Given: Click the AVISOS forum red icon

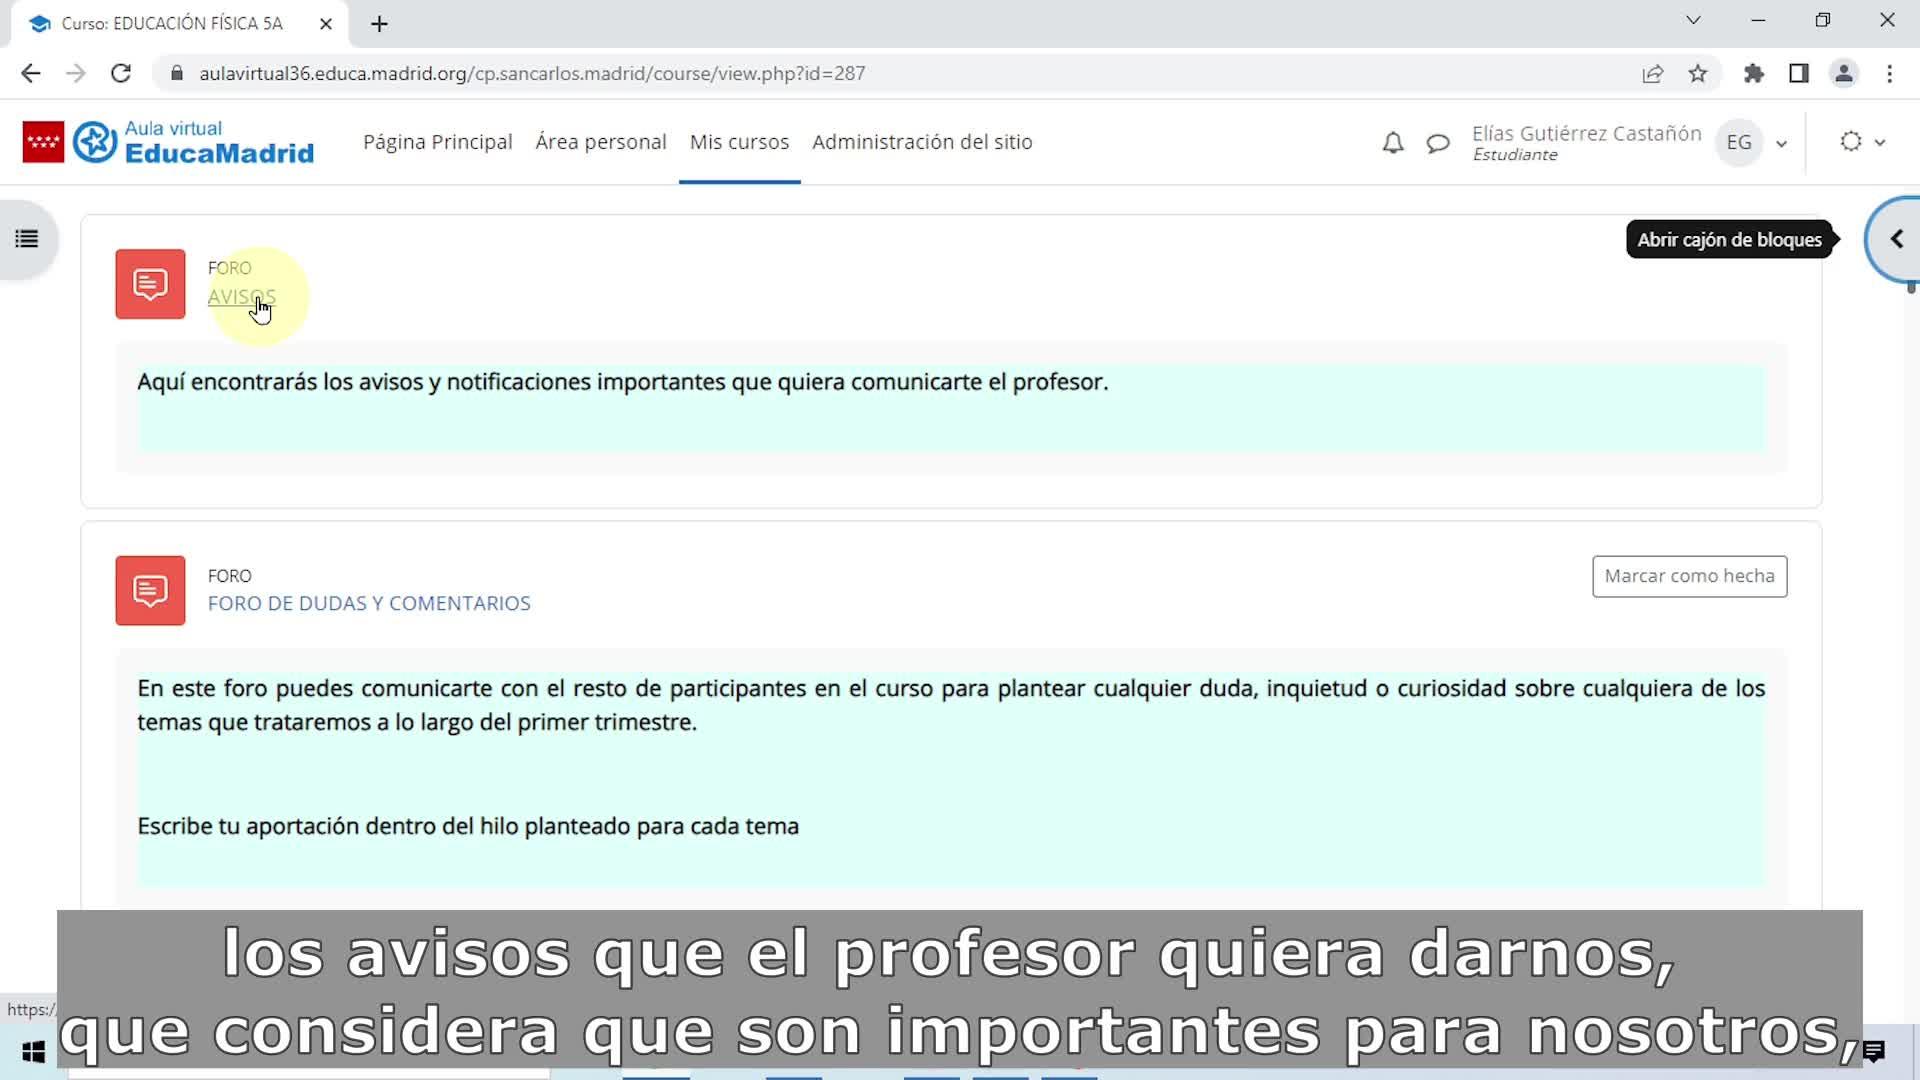Looking at the screenshot, I should pos(150,284).
